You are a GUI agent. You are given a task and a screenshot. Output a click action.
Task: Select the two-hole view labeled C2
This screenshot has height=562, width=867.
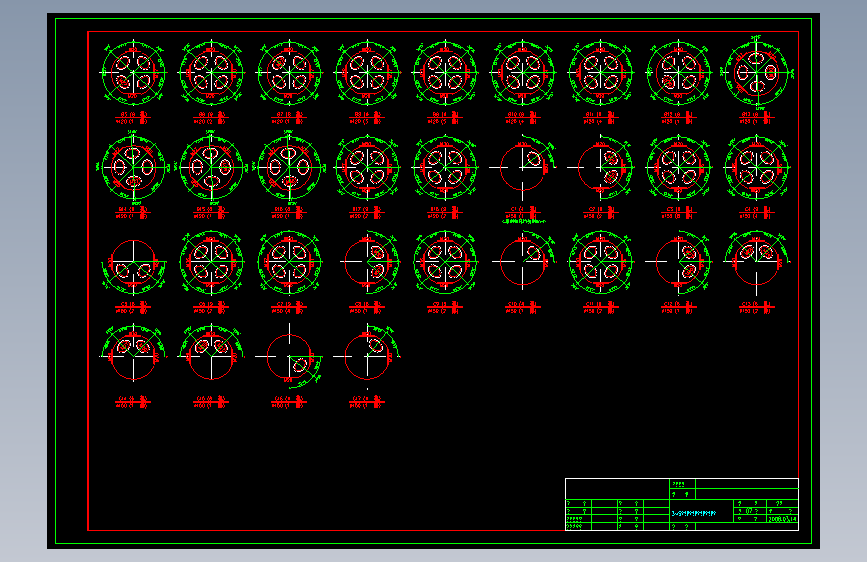click(x=600, y=167)
